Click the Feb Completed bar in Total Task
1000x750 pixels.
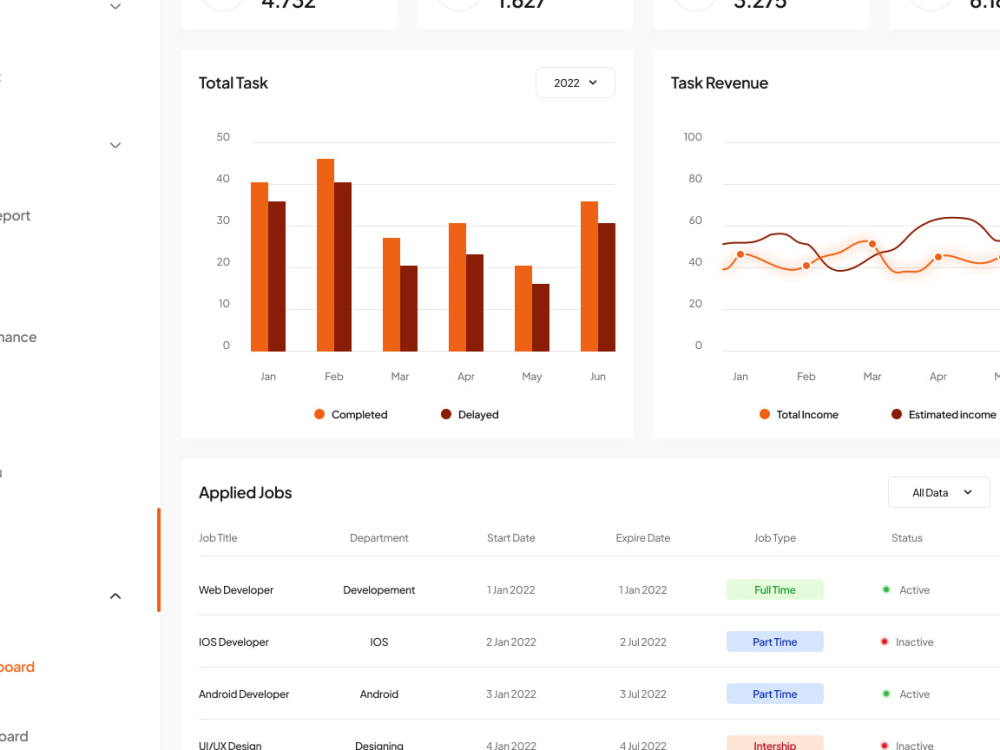coord(325,255)
